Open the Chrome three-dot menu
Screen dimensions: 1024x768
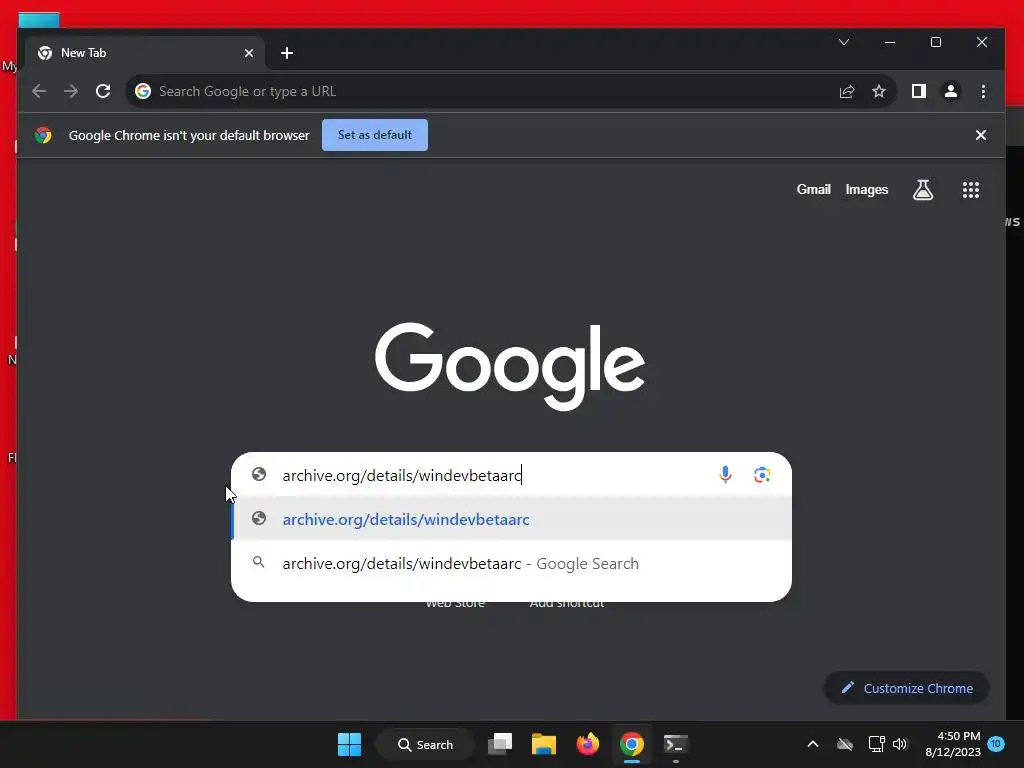click(983, 91)
